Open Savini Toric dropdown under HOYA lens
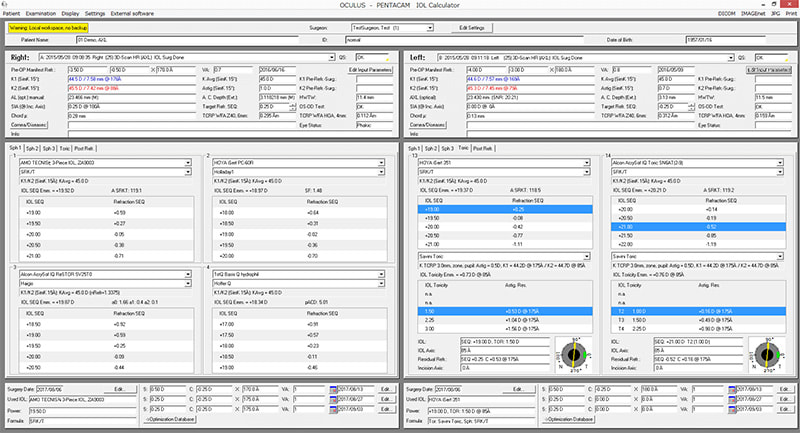This screenshot has width=800, height=433. click(586, 257)
